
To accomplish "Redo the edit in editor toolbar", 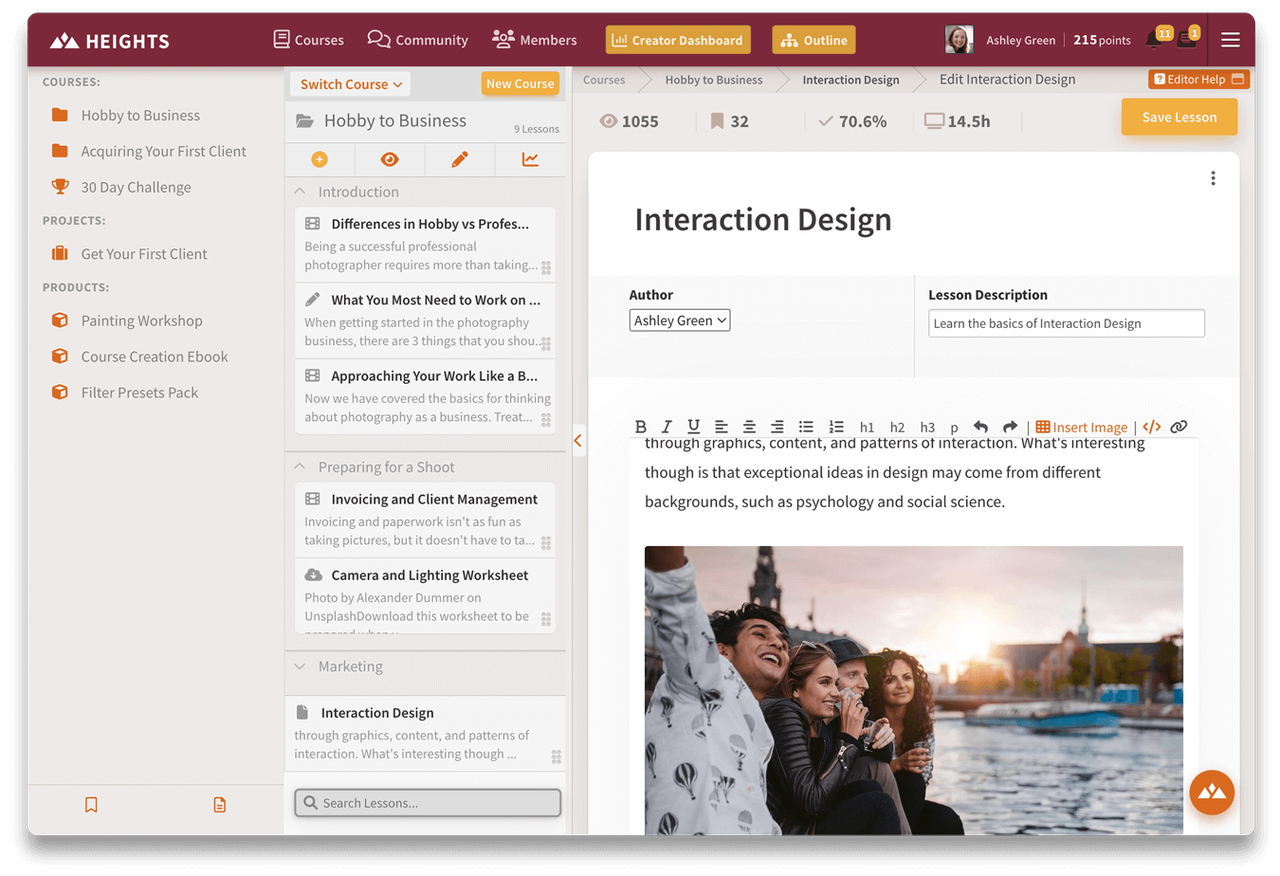I will (x=1010, y=427).
